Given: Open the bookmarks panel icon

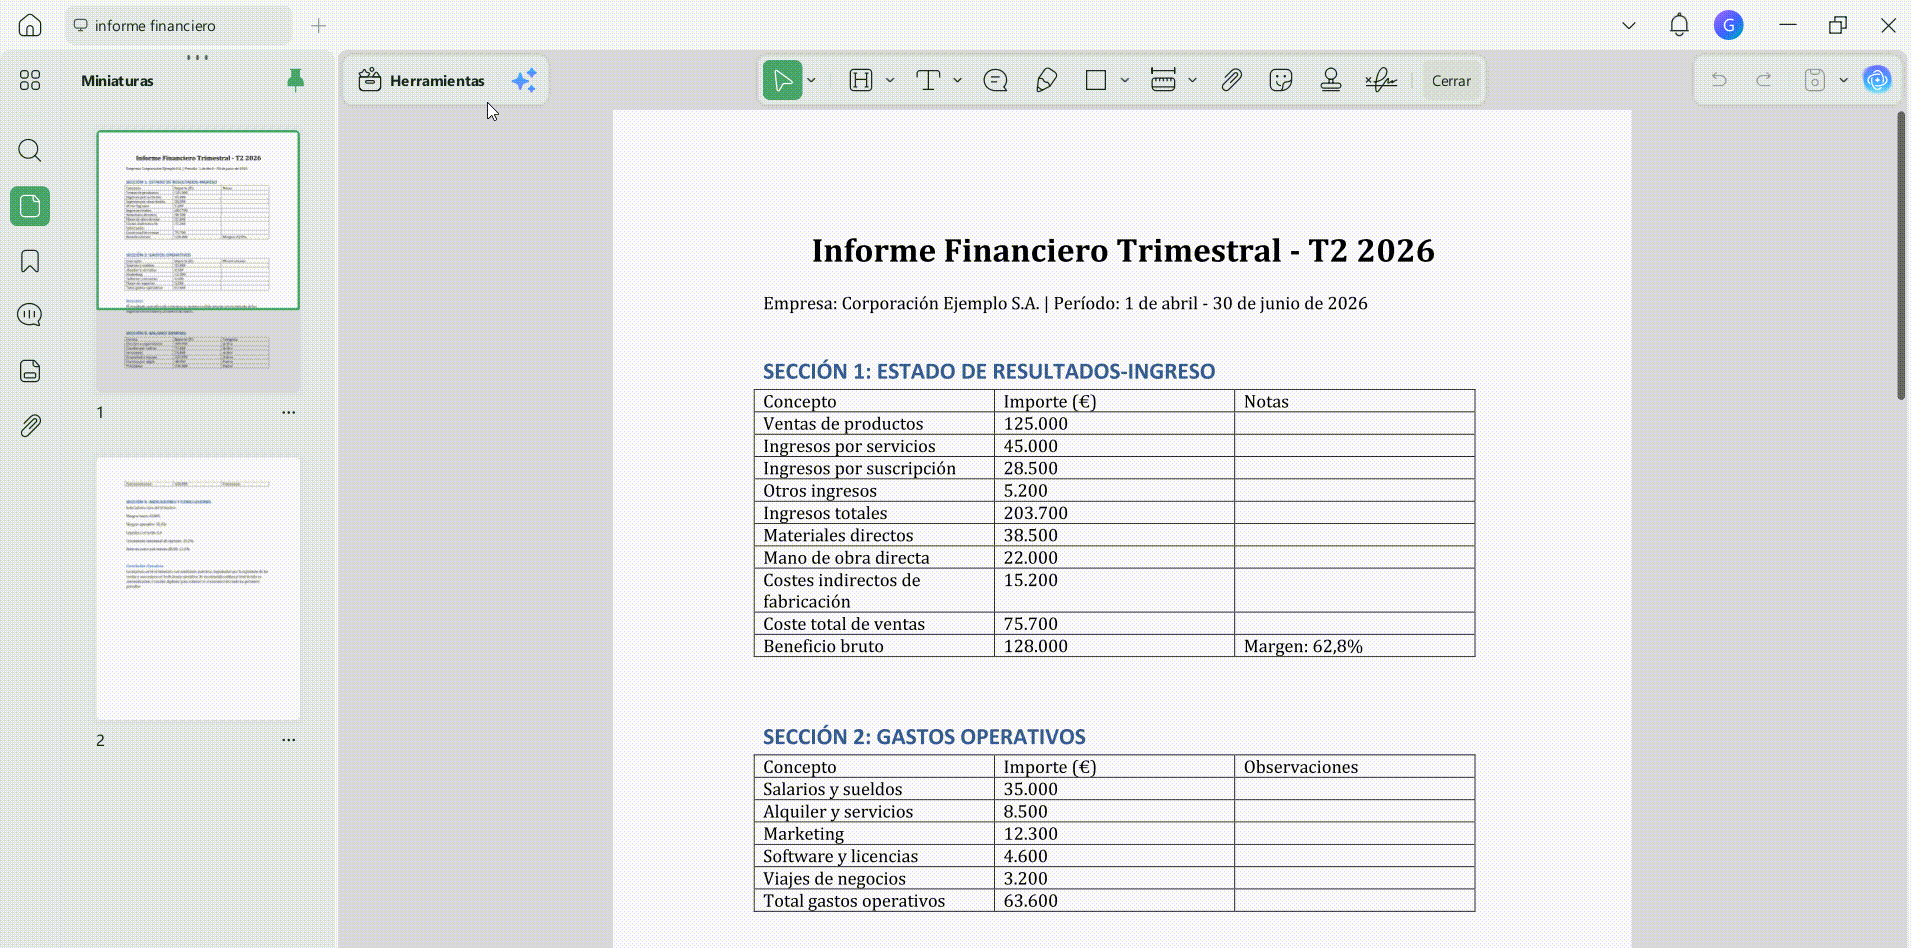Looking at the screenshot, I should (30, 261).
